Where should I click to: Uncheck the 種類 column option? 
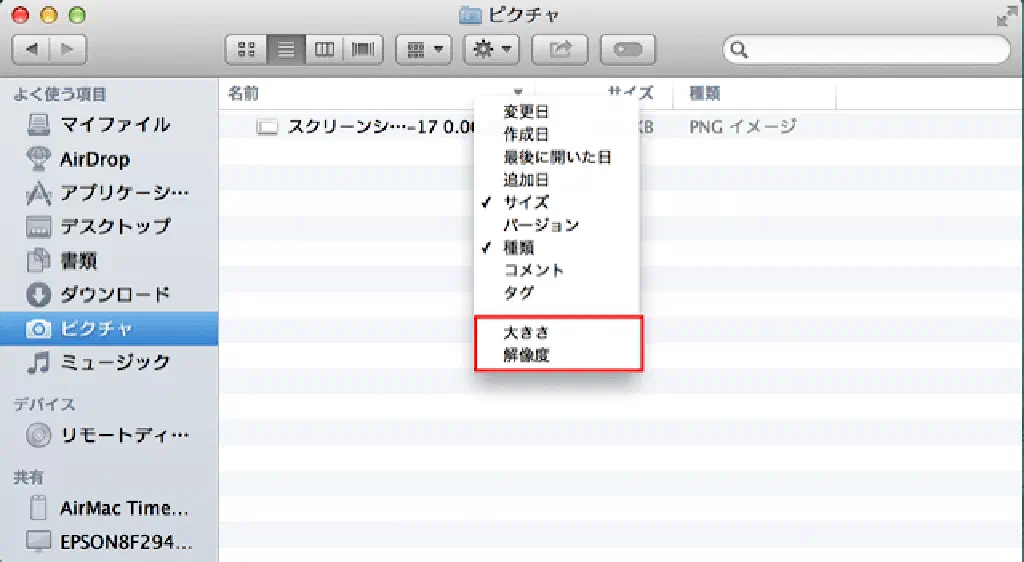518,248
